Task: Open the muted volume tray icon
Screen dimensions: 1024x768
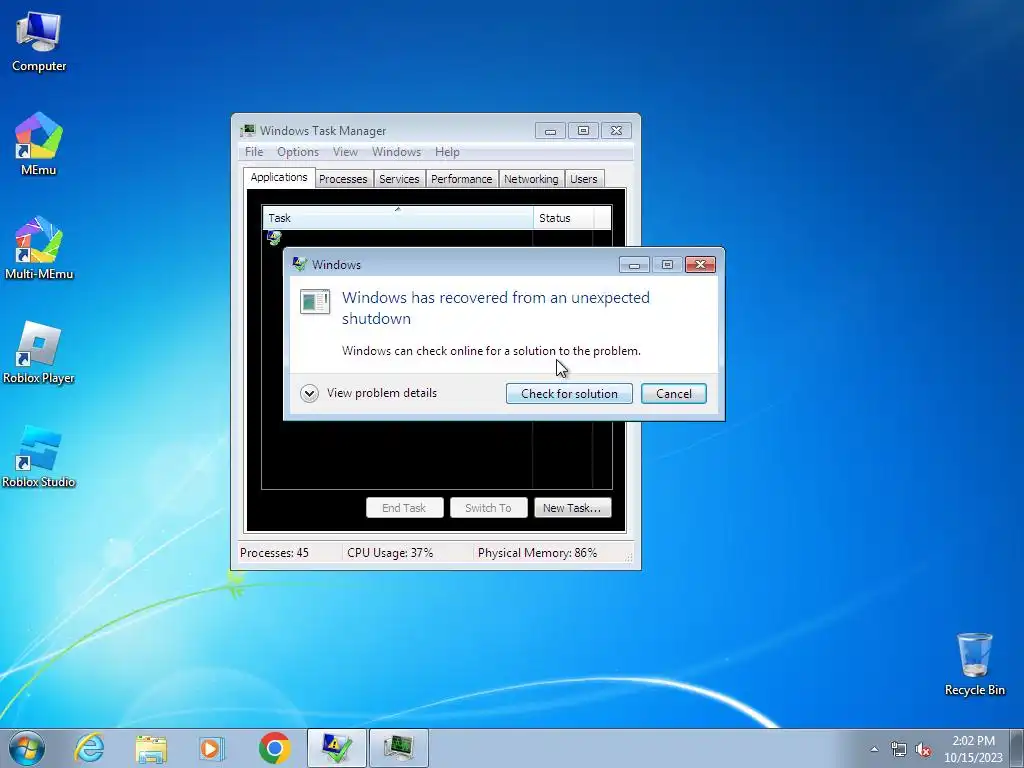Action: pos(923,749)
